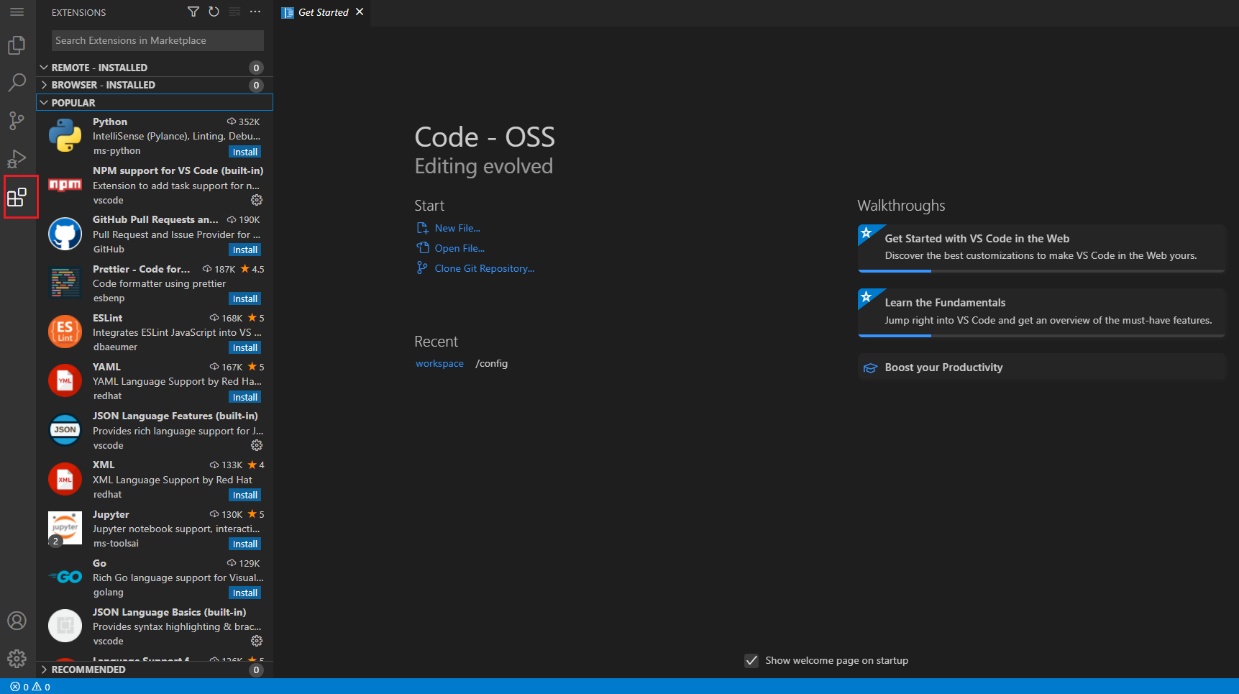1239x694 pixels.
Task: Open the Explorer view in activity bar
Action: tap(17, 45)
